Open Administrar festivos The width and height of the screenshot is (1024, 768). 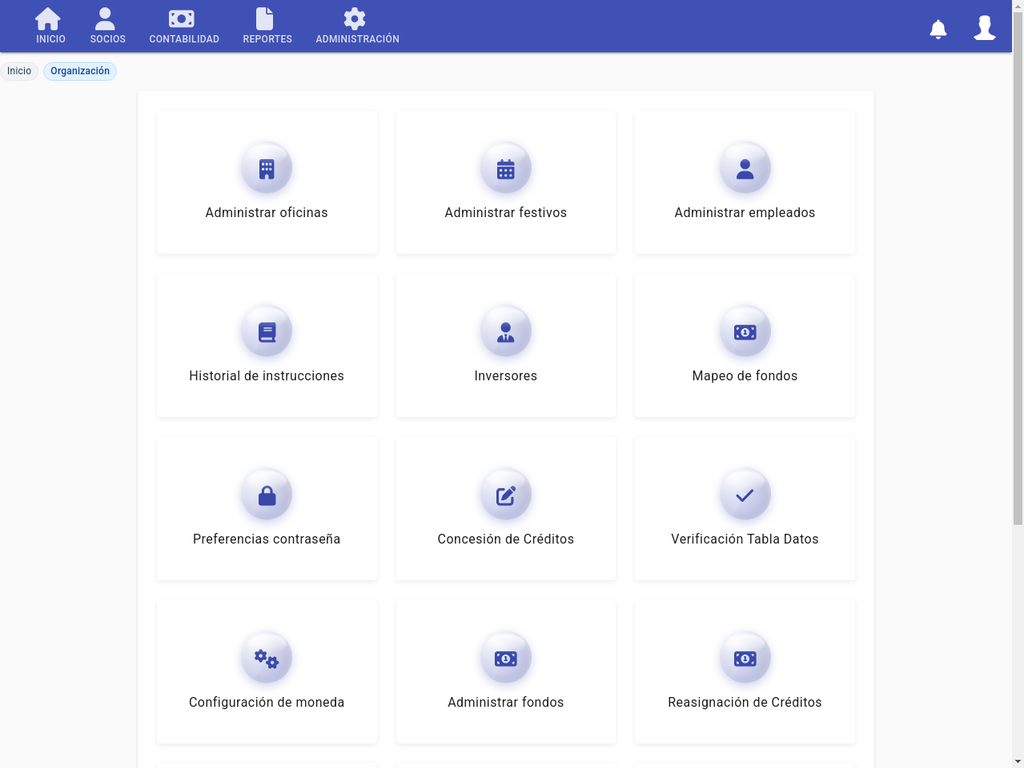[505, 182]
